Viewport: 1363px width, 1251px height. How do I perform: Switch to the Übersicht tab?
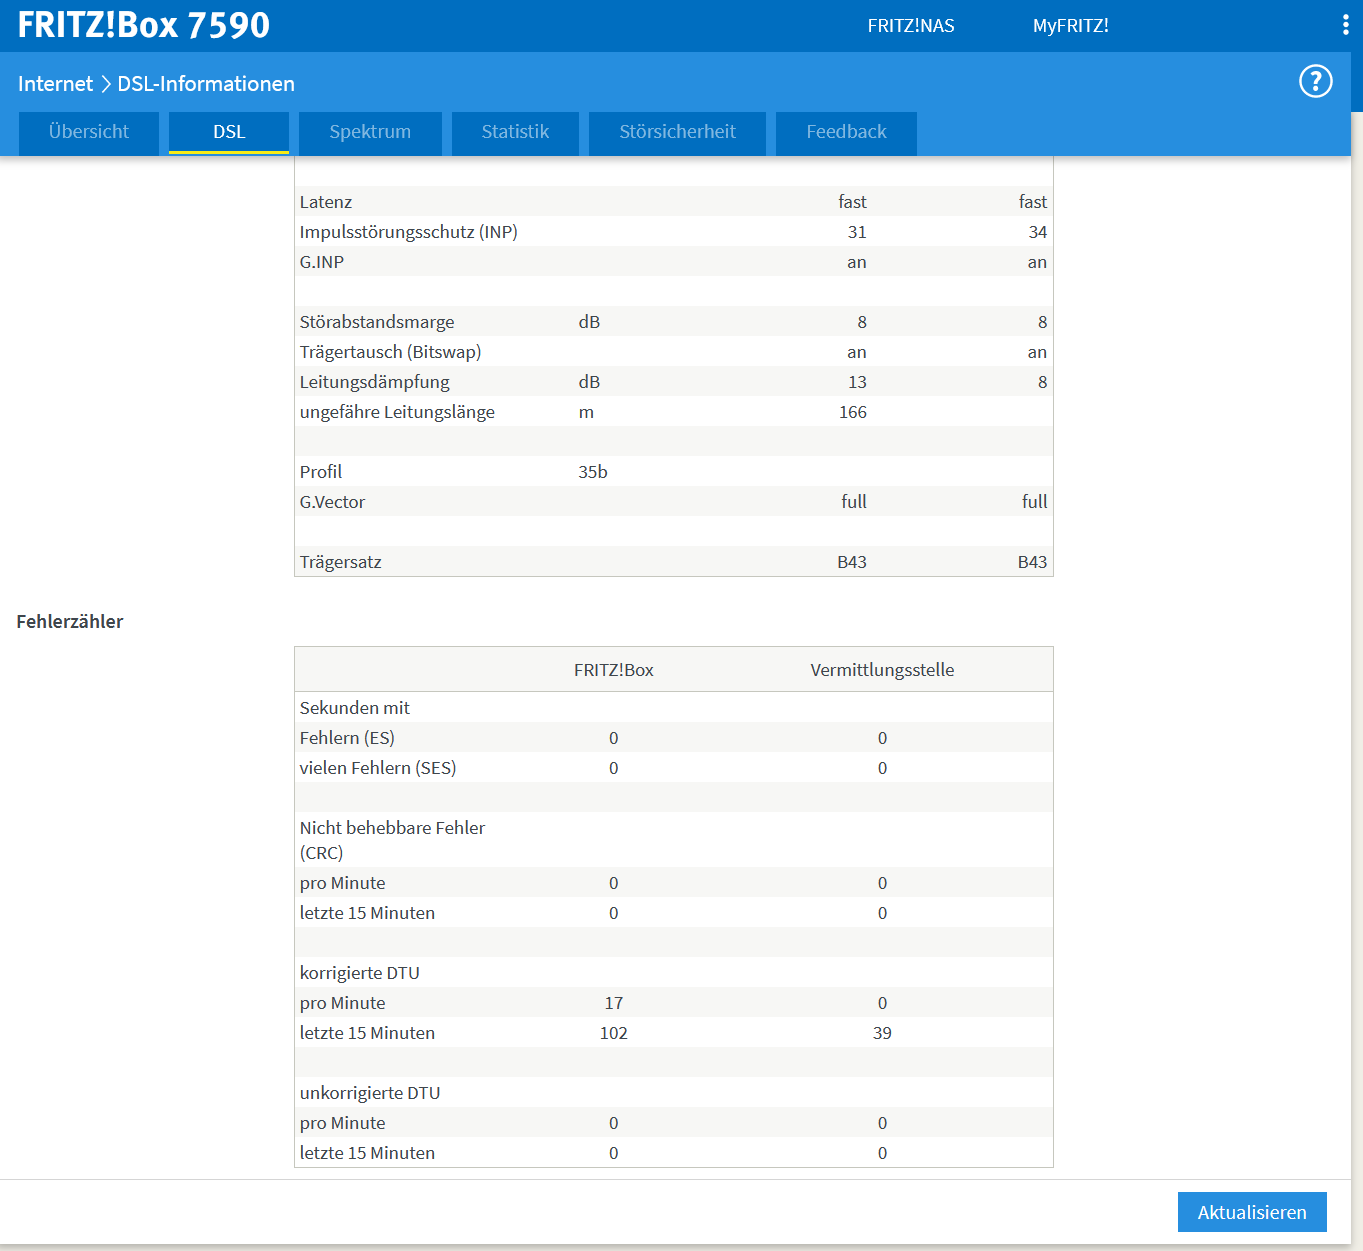point(89,132)
